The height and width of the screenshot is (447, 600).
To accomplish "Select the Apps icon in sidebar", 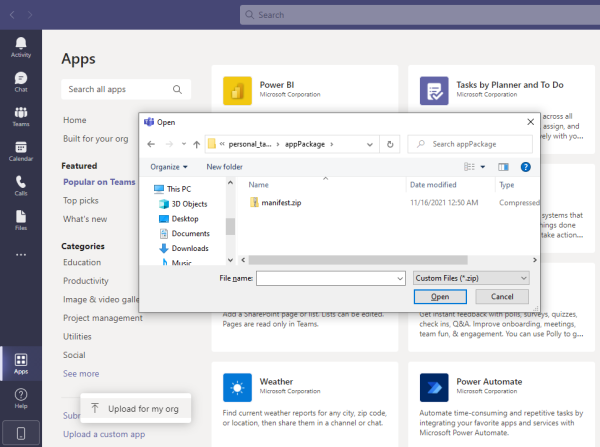I will tap(21, 364).
